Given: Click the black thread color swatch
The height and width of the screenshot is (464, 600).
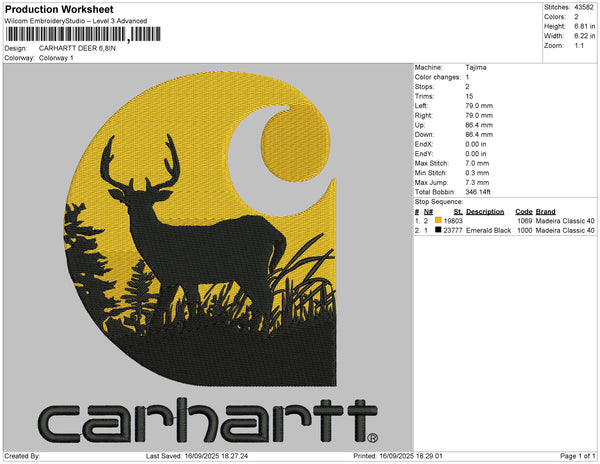Looking at the screenshot, I should (438, 230).
